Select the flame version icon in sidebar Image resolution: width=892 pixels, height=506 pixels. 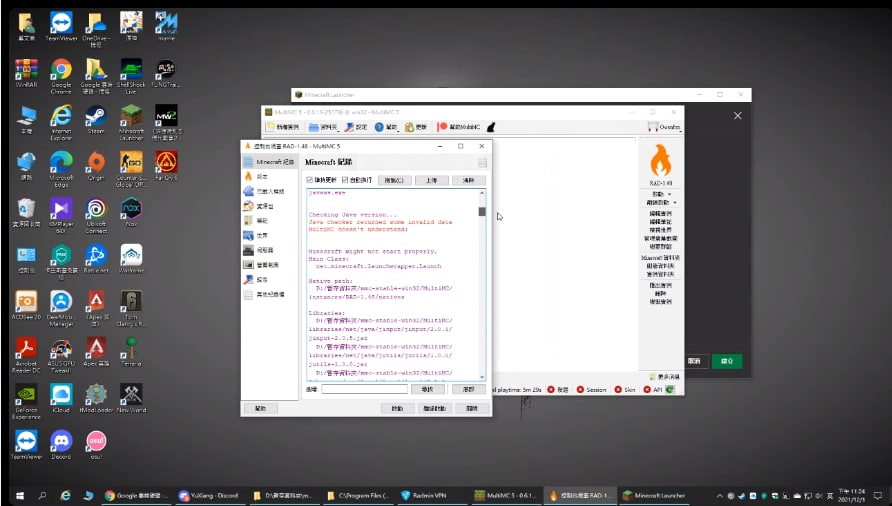click(x=249, y=175)
